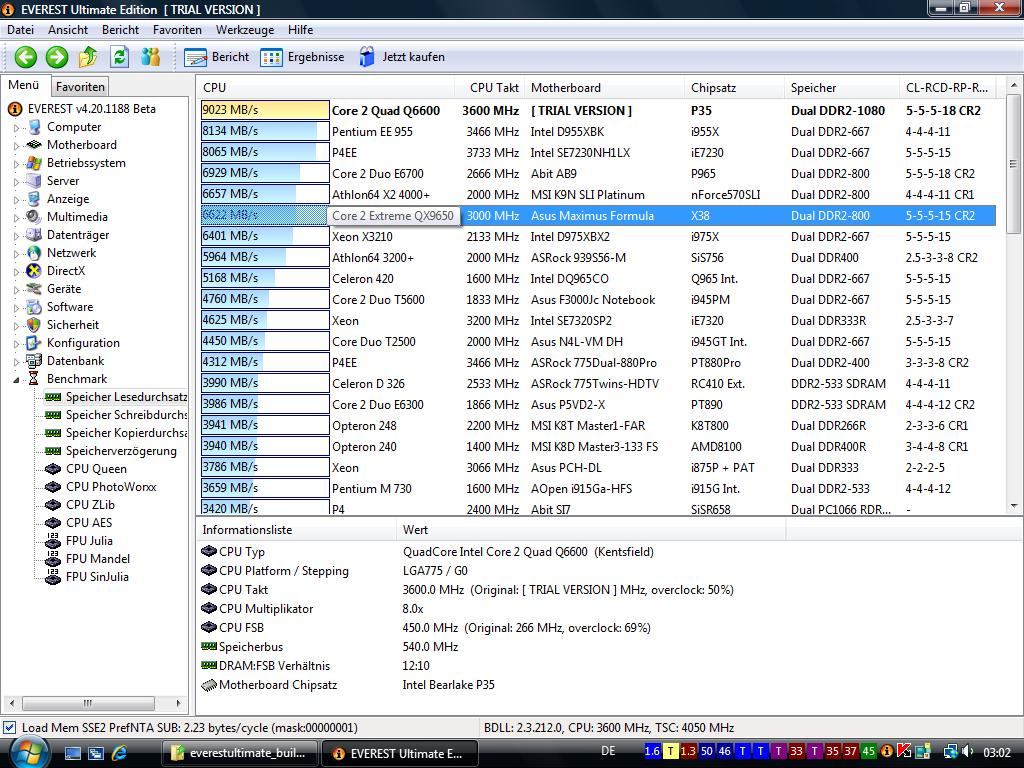1024x768 pixels.
Task: Collapse the Benchmark tree node
Action: tap(16, 379)
